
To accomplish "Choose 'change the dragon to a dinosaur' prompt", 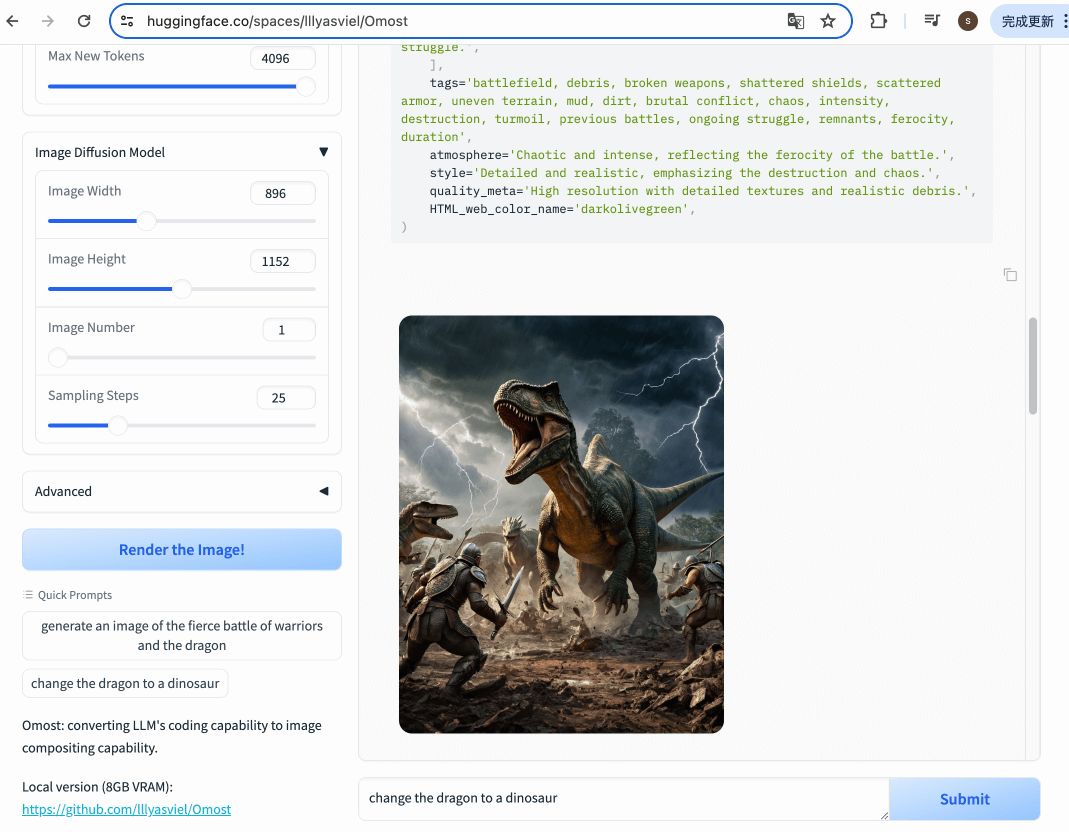I will (x=125, y=684).
